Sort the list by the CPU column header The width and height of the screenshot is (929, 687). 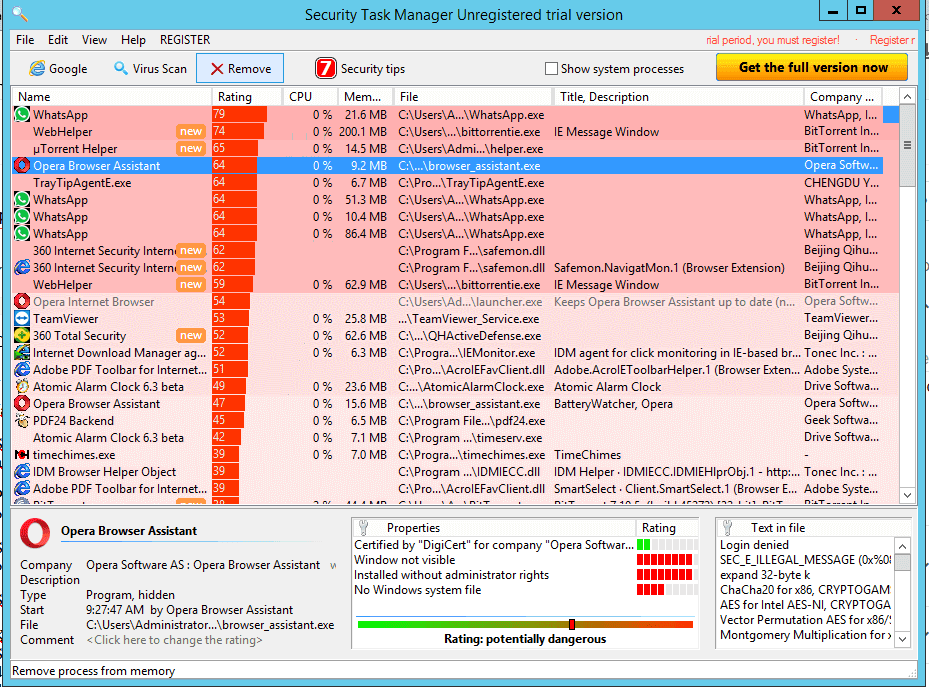point(309,97)
